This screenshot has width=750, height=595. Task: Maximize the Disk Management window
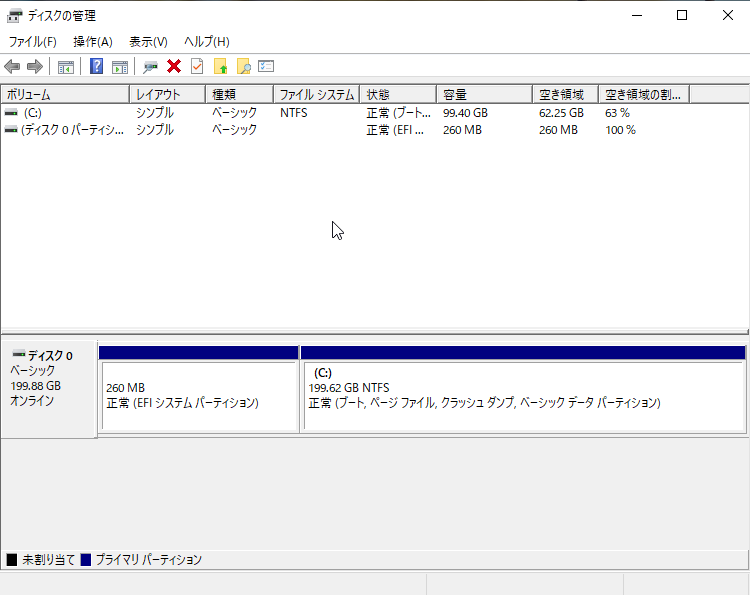(682, 15)
